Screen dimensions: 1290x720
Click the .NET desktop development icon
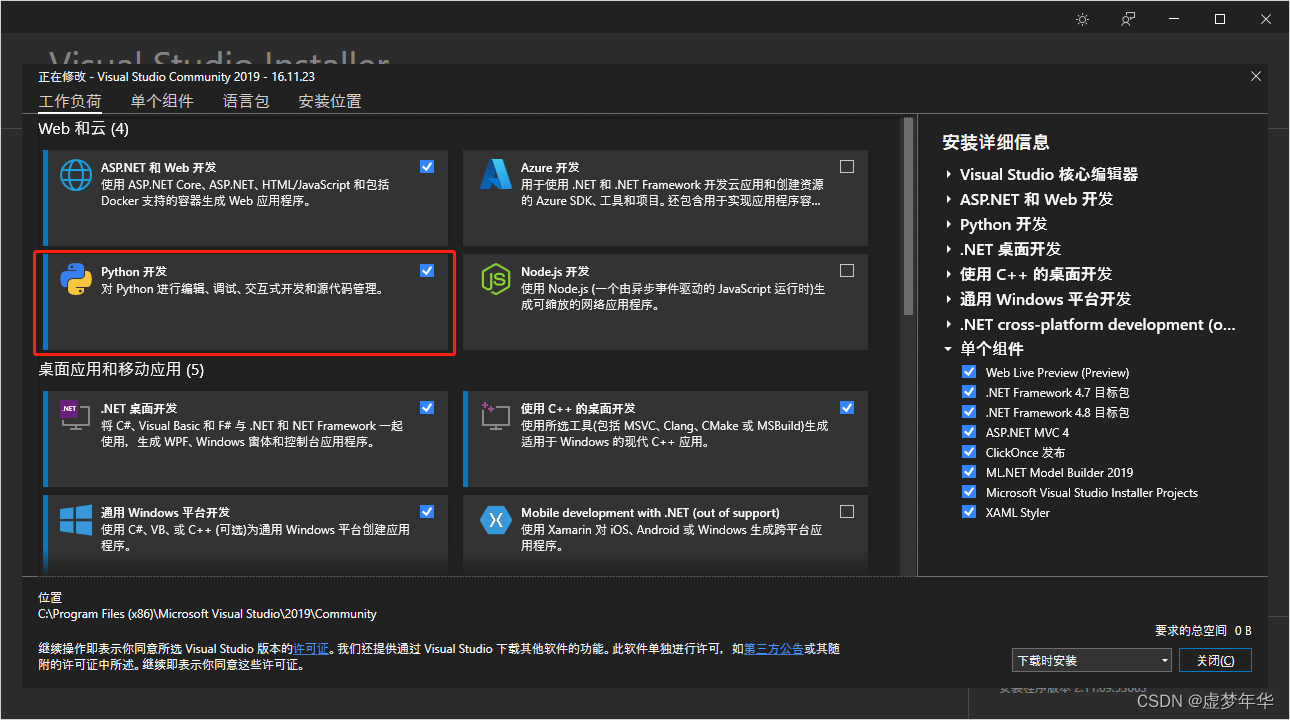76,416
